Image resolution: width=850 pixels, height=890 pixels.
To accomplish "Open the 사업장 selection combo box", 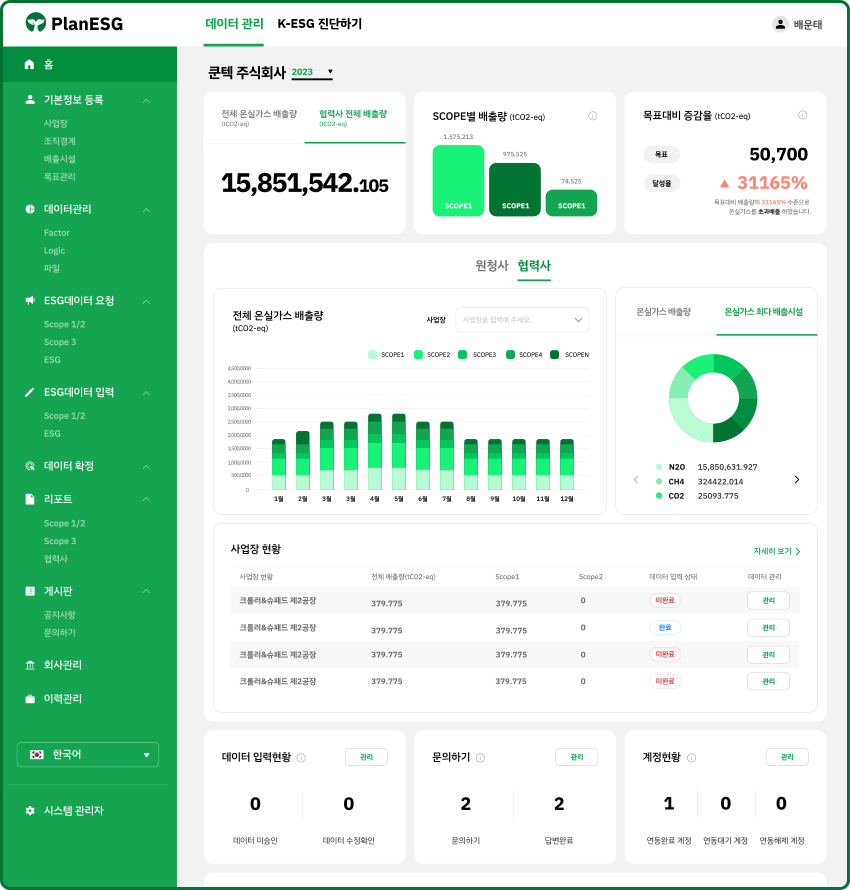I will (x=521, y=320).
